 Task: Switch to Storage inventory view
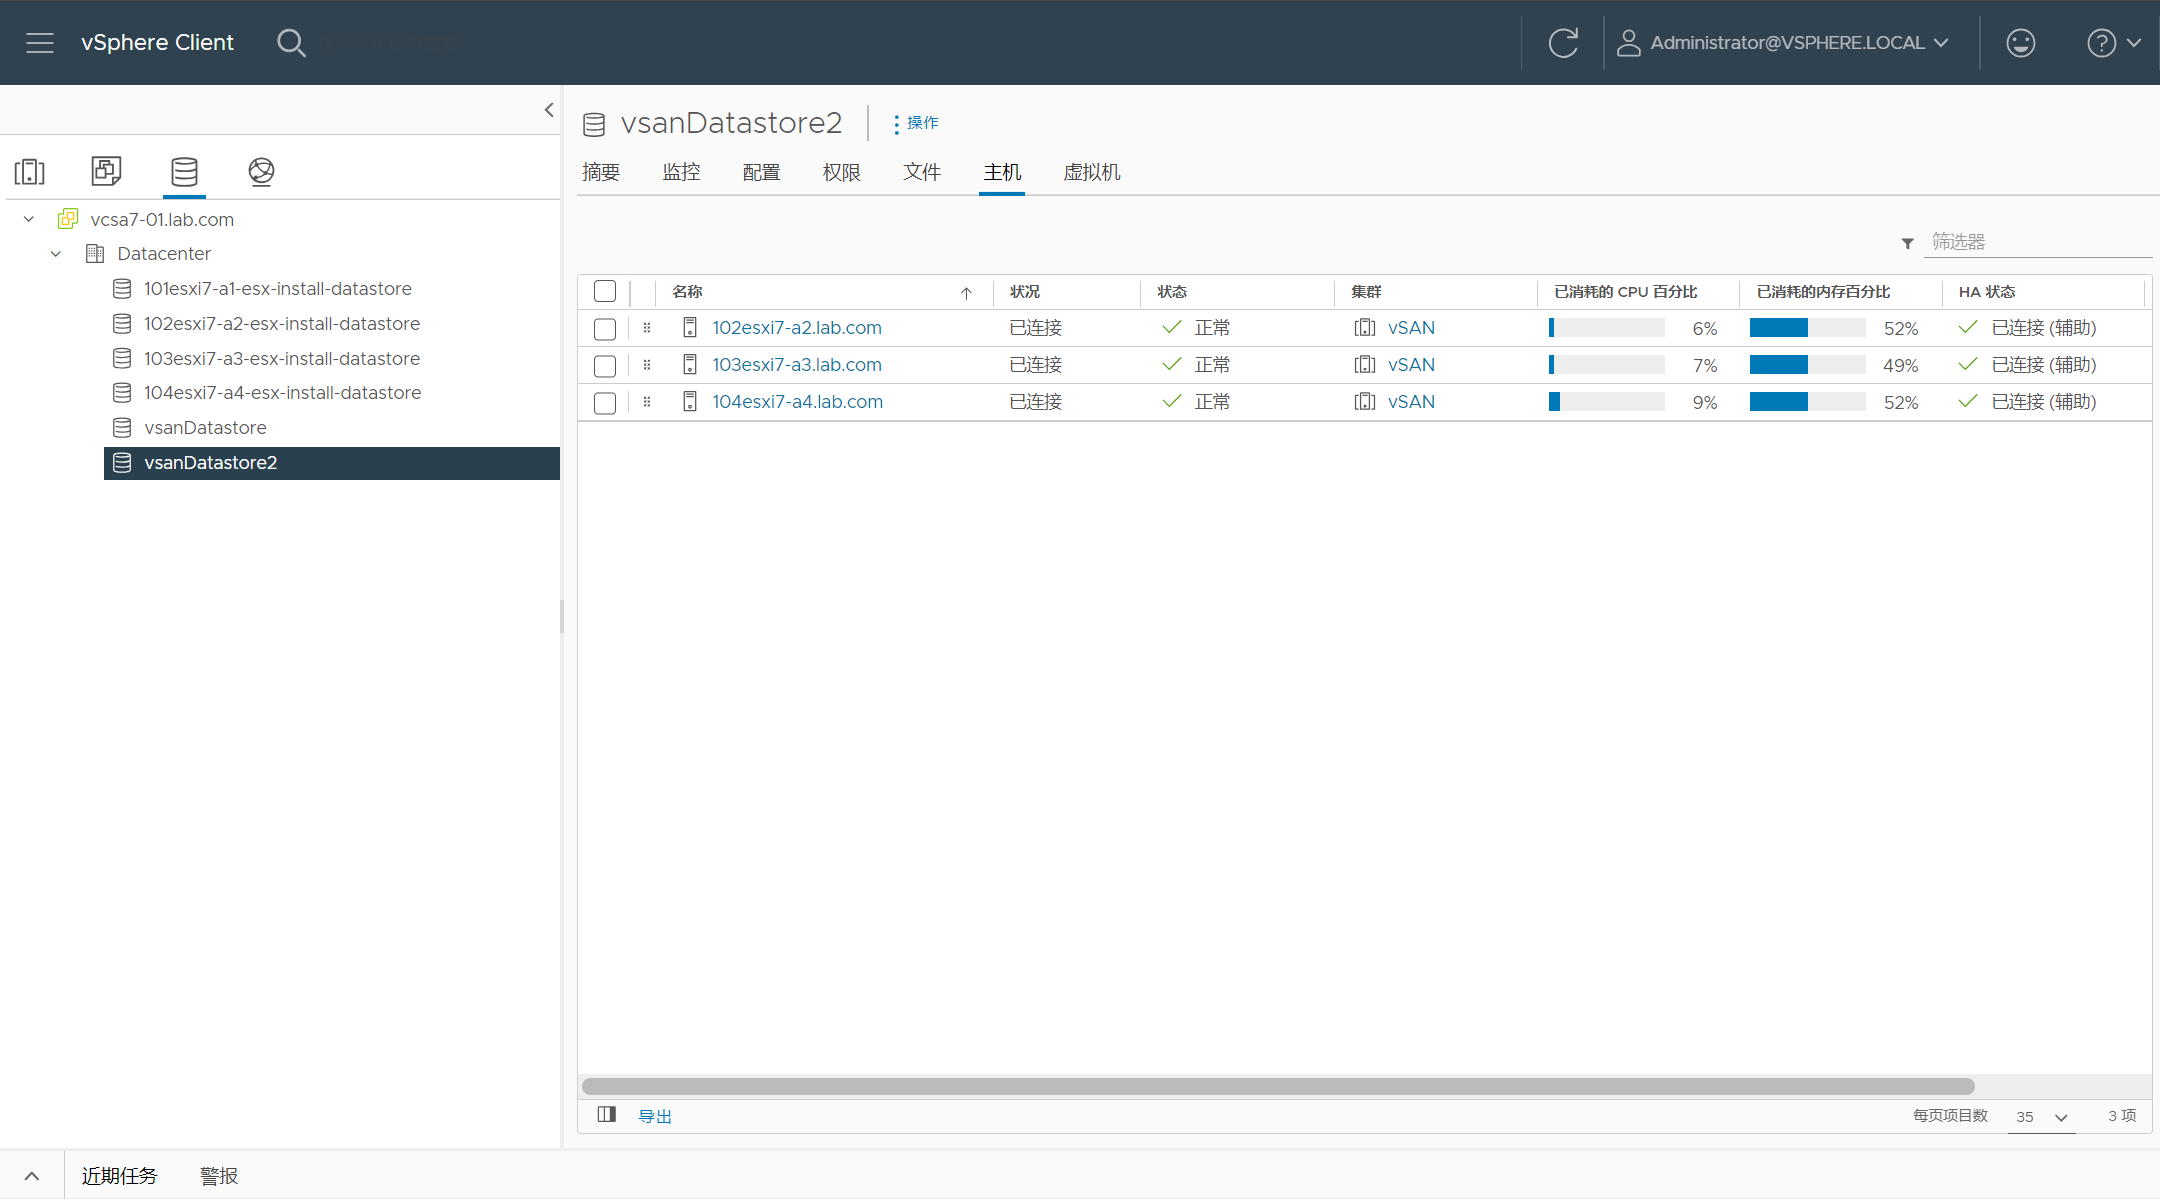[x=184, y=172]
